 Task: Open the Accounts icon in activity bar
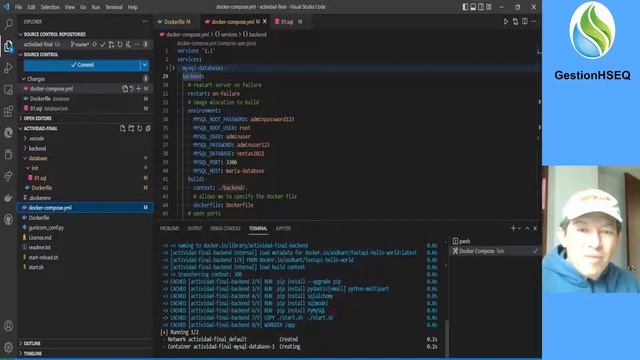click(x=9, y=326)
